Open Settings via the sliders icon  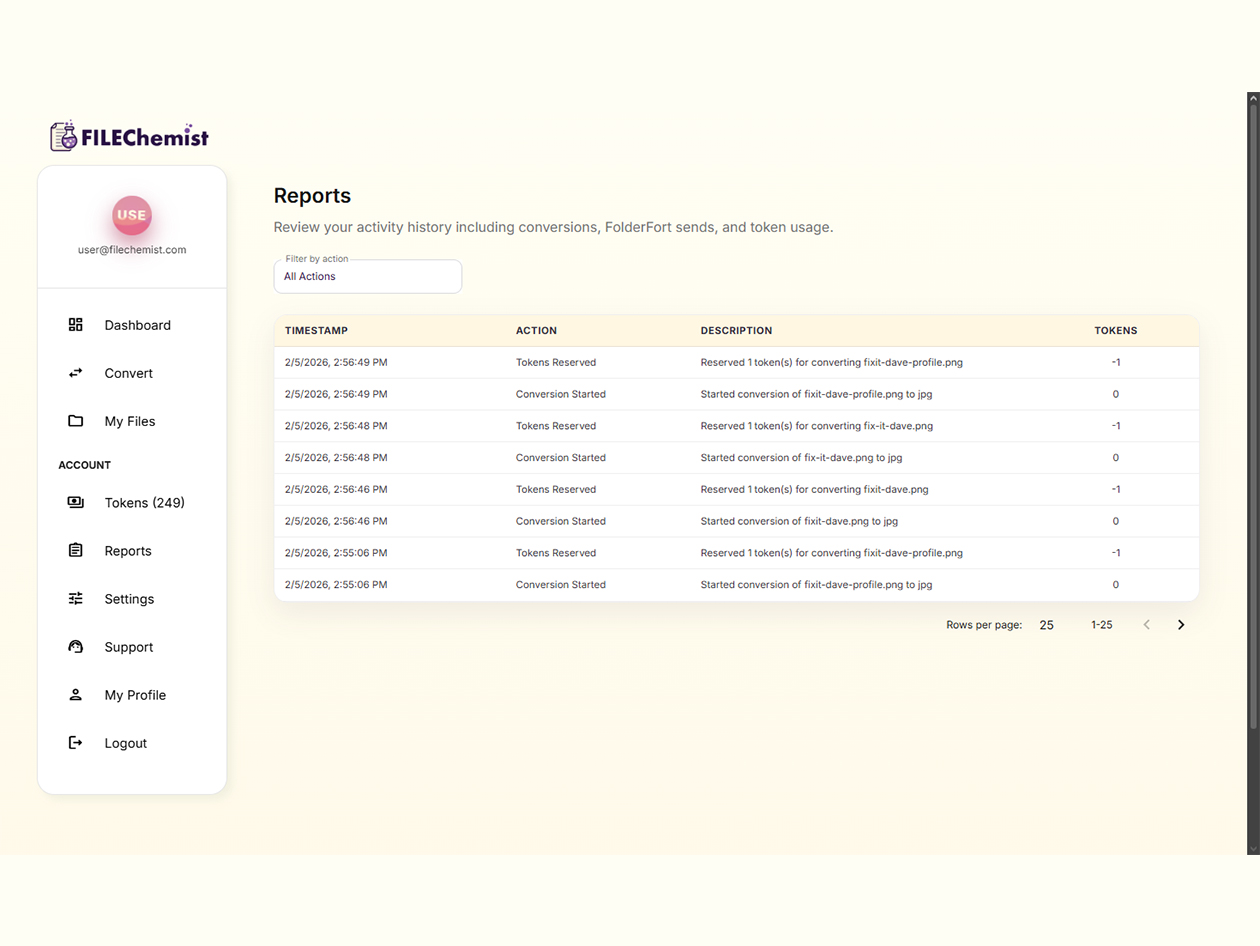pos(75,598)
